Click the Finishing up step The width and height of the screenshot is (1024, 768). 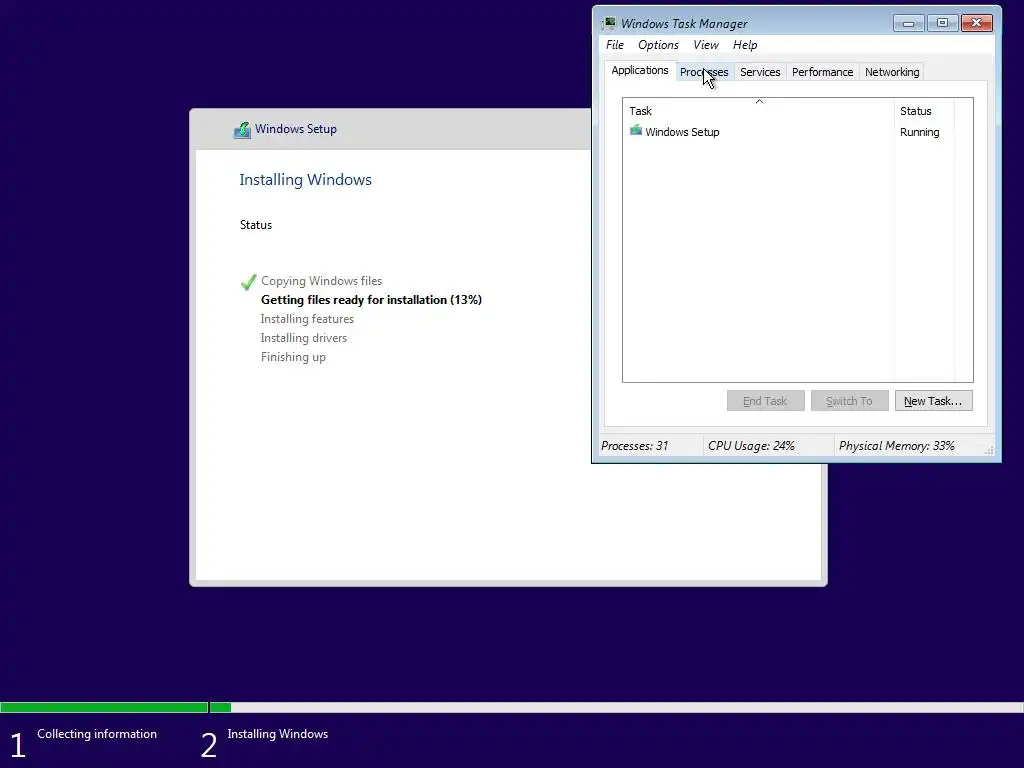293,357
